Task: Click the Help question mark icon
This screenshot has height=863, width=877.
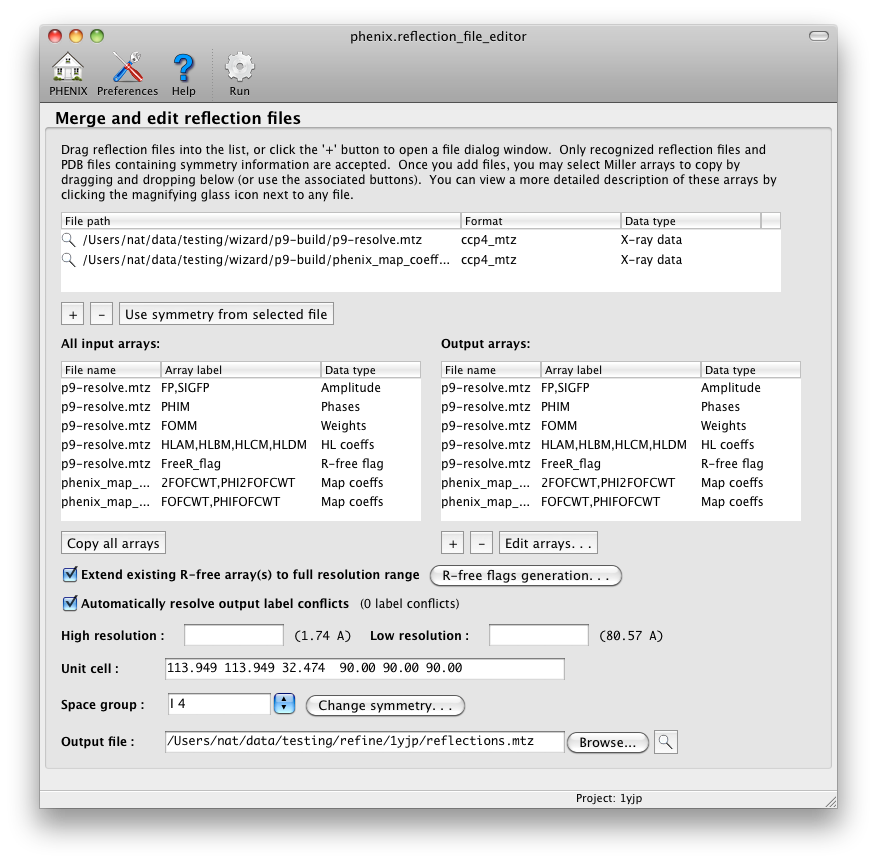Action: (184, 68)
